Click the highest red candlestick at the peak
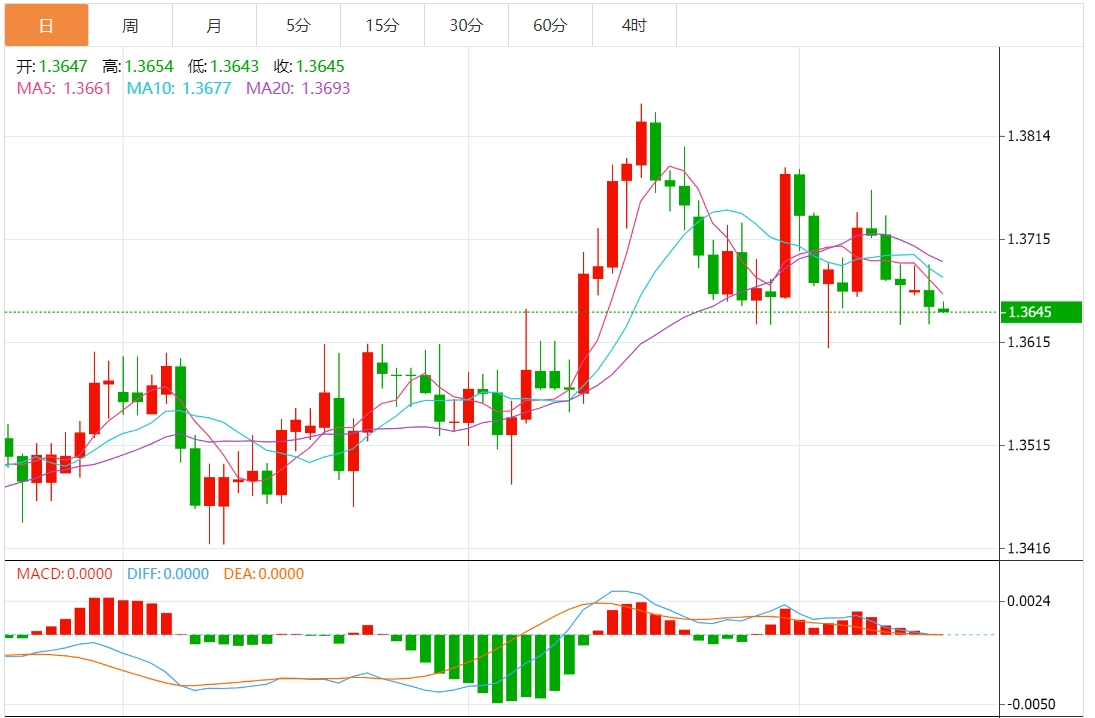 [641, 143]
